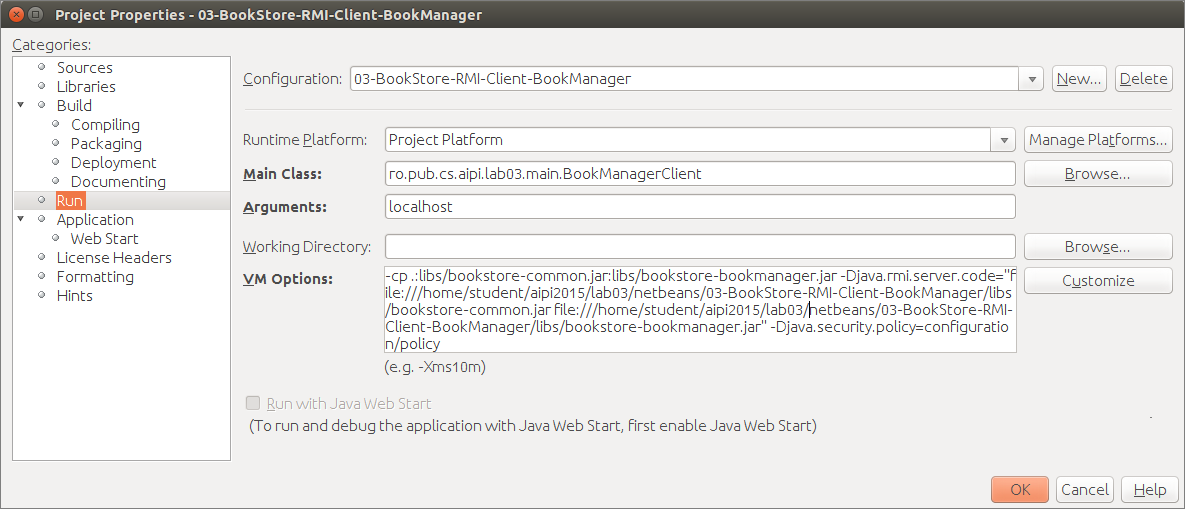Image resolution: width=1185 pixels, height=509 pixels.
Task: Click the bullet icon beside Packaging
Action: (56, 143)
